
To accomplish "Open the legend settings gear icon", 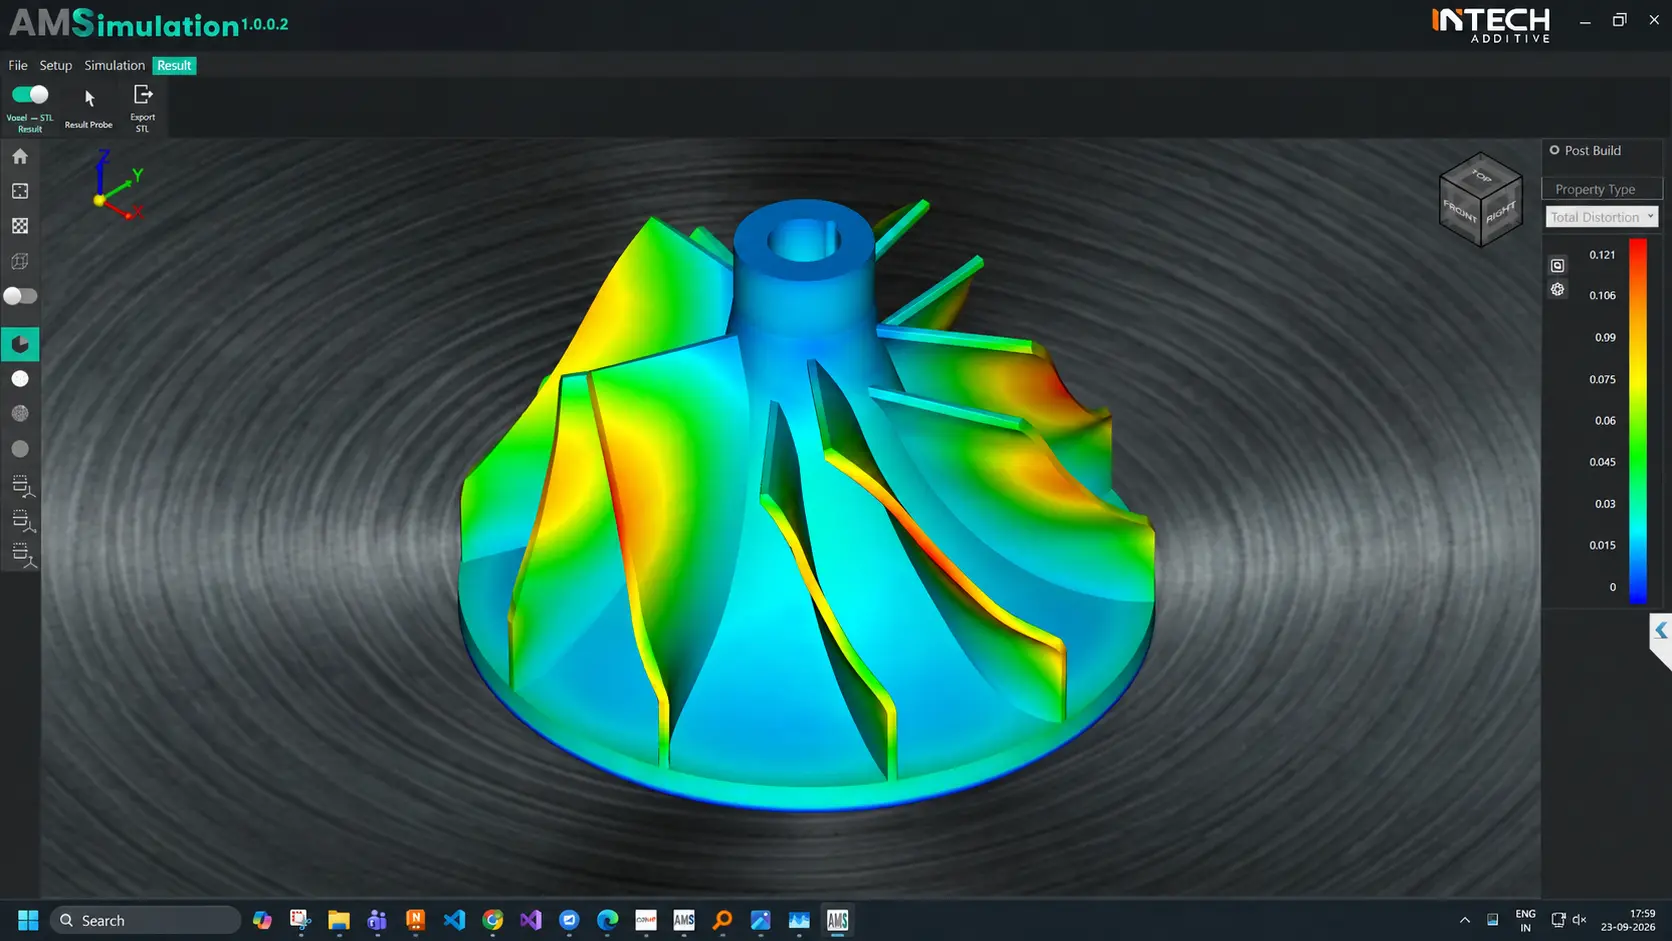I will click(1557, 289).
